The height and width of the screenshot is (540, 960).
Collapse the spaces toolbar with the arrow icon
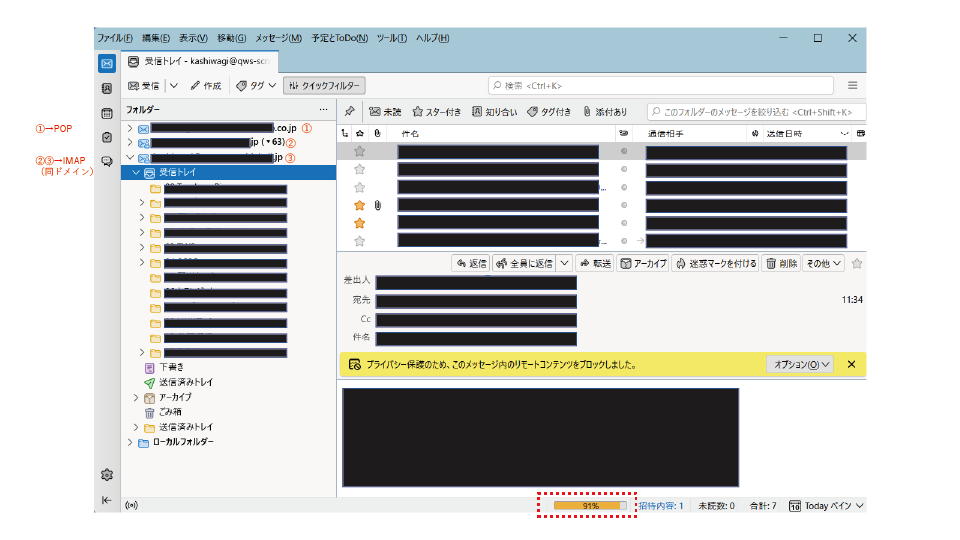point(107,500)
